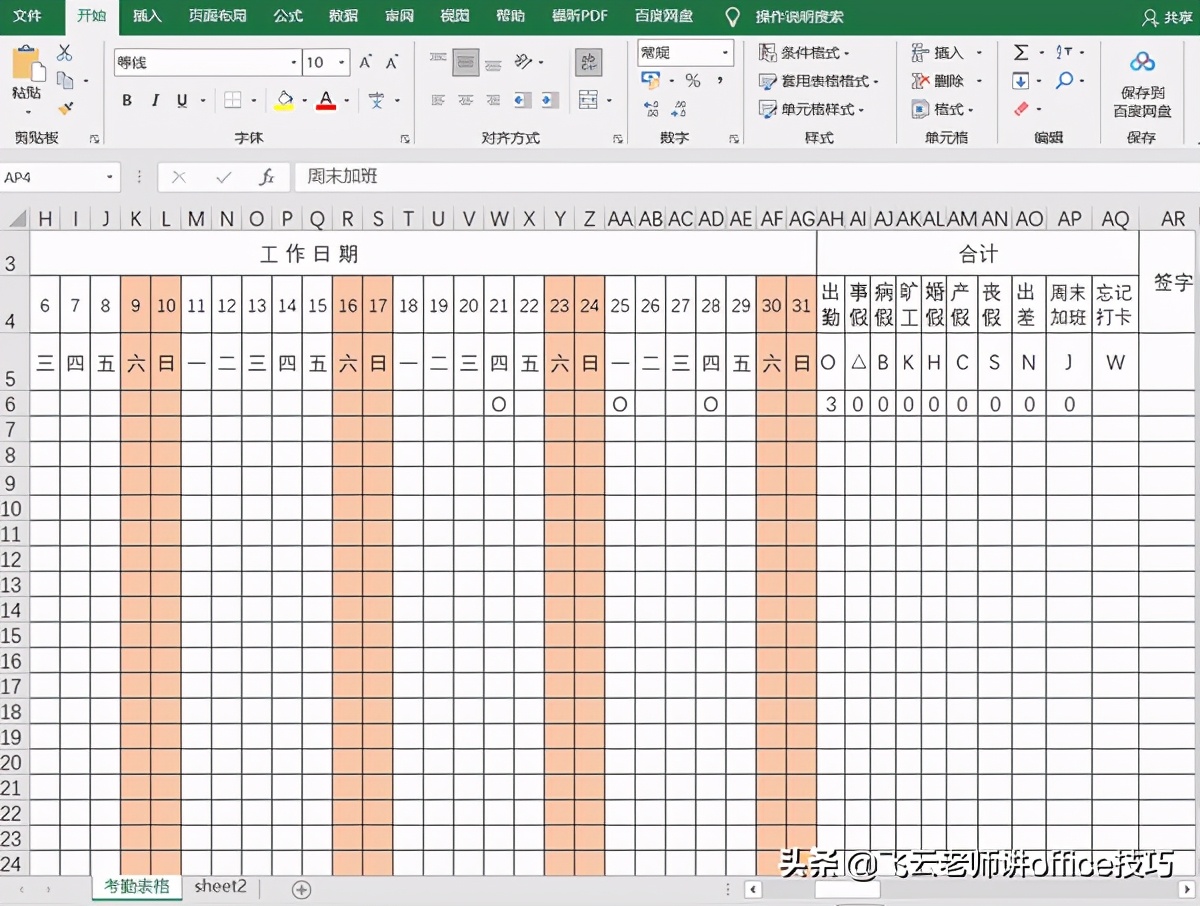1200x906 pixels.
Task: Expand the Name Box dropdown arrow
Action: click(110, 177)
